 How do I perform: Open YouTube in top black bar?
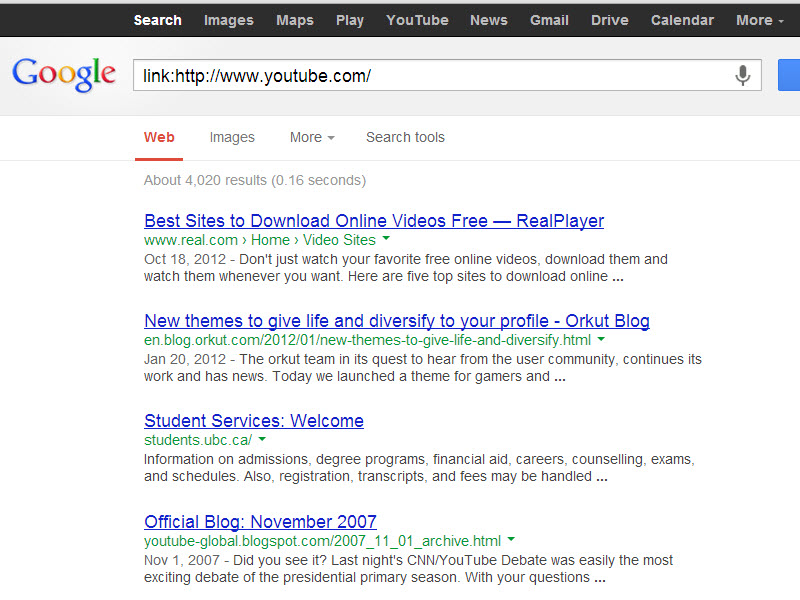[x=417, y=20]
